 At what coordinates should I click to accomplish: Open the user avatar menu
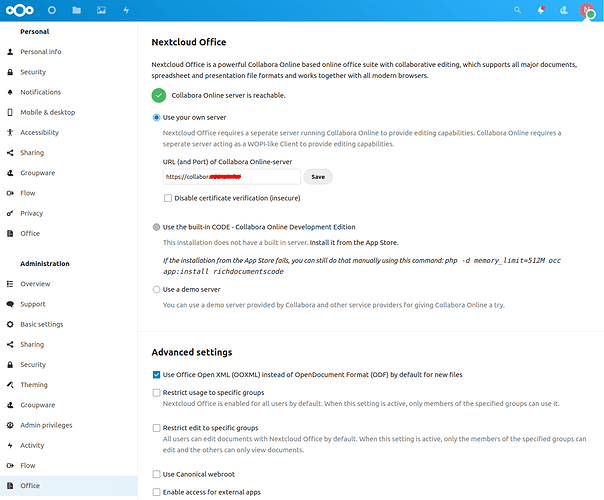[587, 10]
